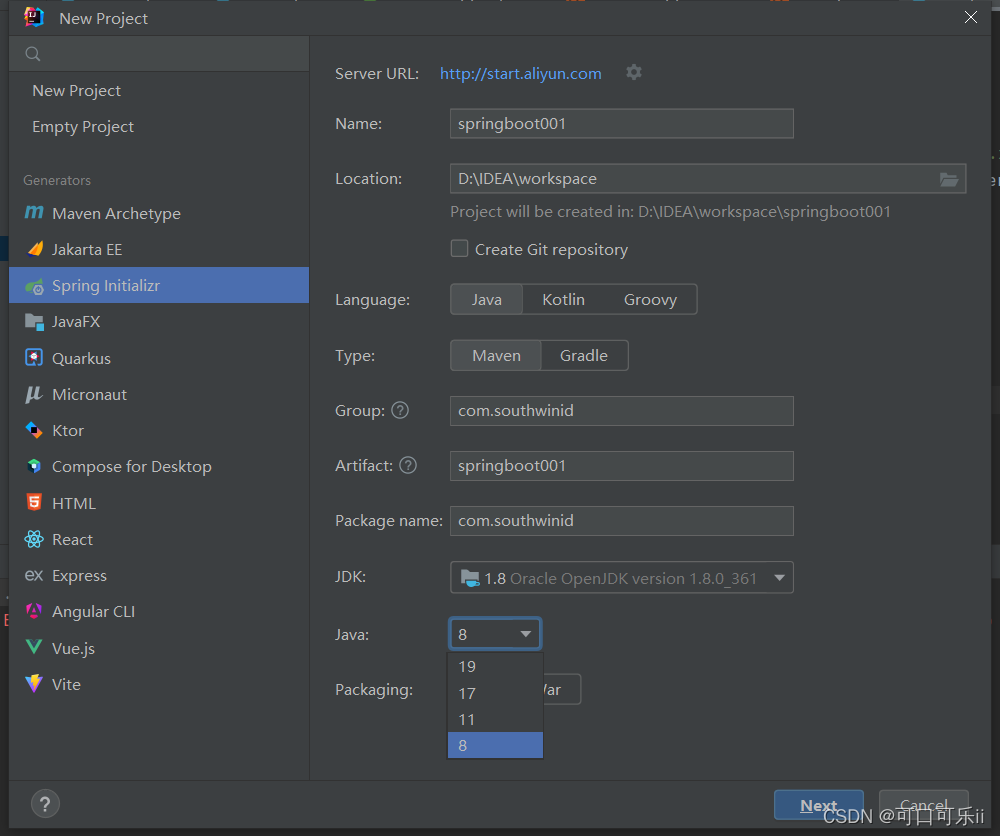Switch language to Groovy

650,298
